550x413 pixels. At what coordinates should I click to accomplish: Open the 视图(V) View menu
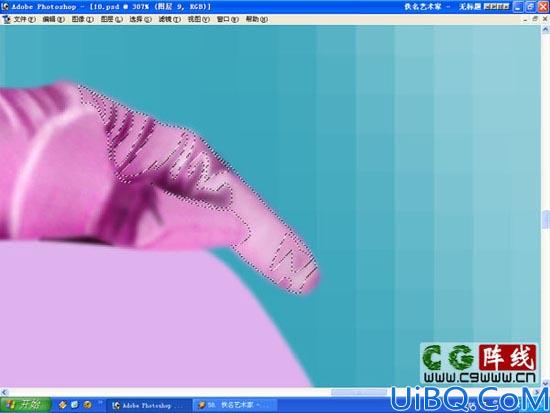pyautogui.click(x=199, y=19)
